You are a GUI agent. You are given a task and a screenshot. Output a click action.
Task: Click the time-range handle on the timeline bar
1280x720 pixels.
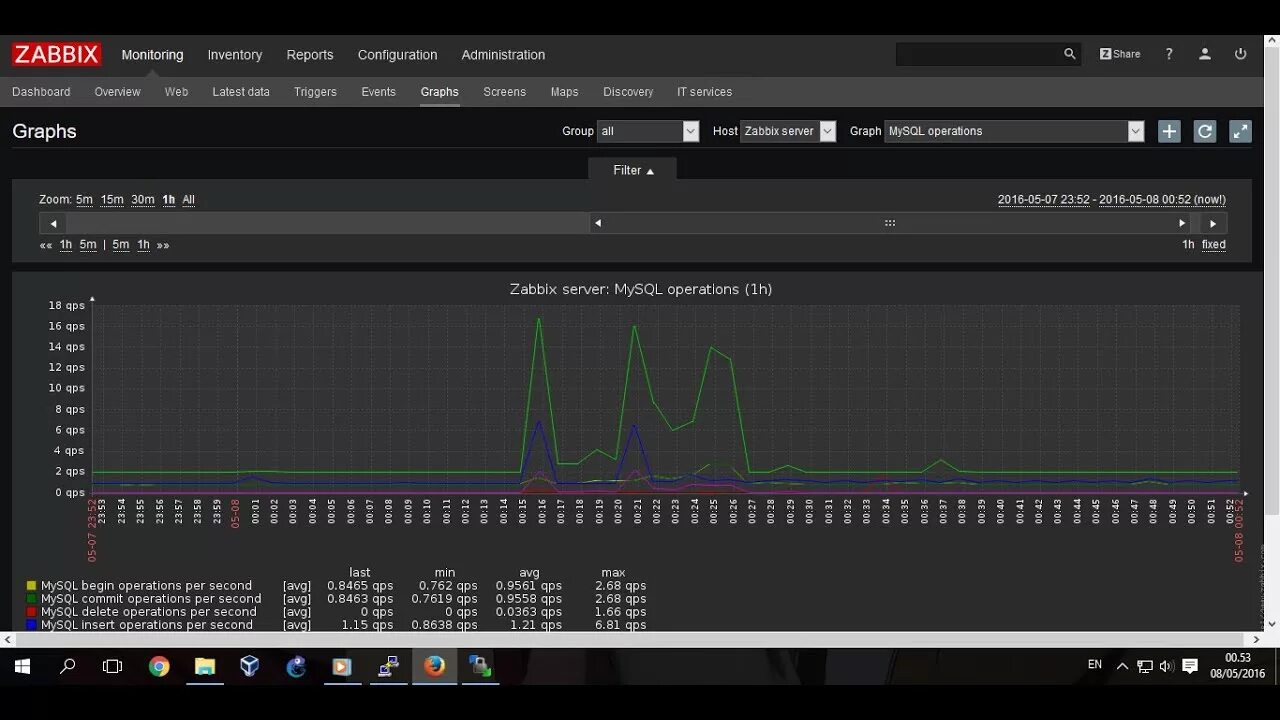click(x=890, y=223)
